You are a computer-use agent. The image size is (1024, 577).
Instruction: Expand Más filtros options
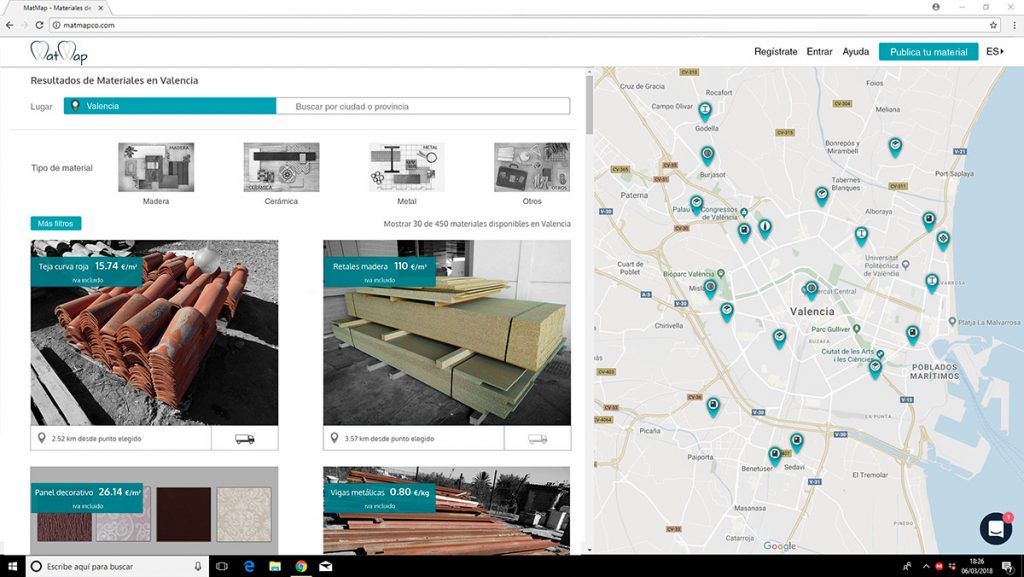56,223
